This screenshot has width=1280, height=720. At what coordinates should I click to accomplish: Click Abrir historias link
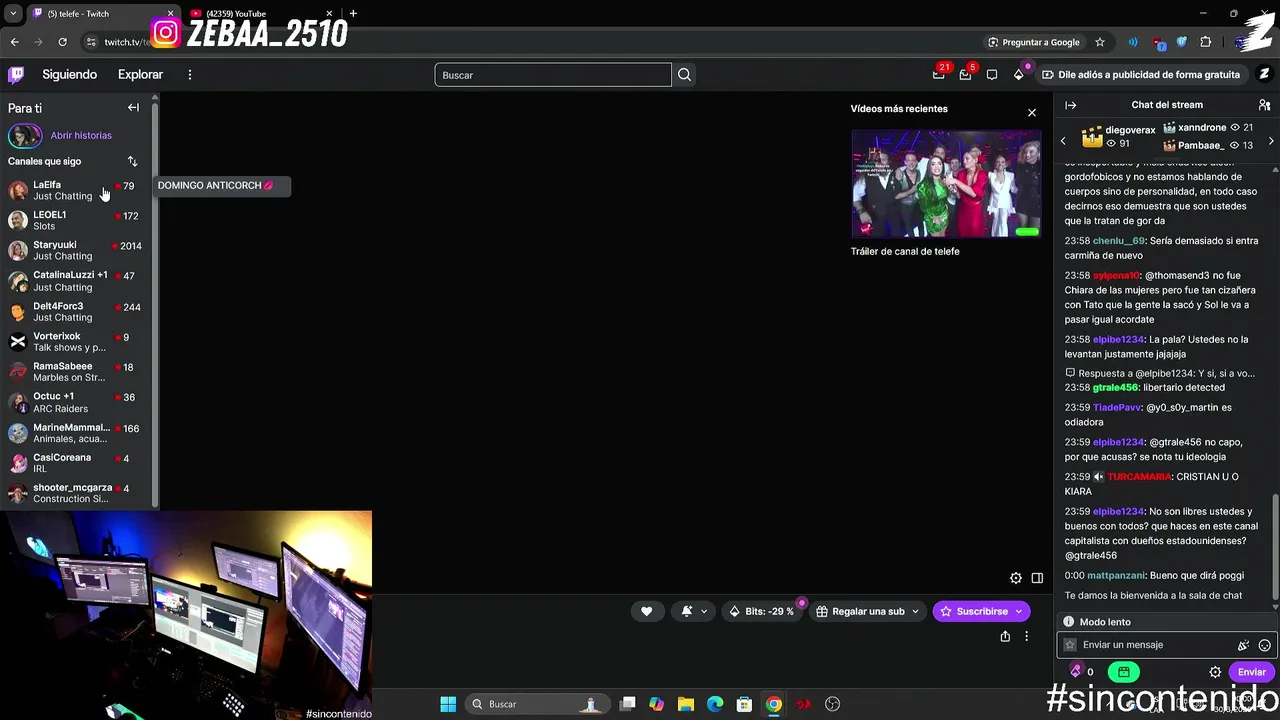(81, 135)
